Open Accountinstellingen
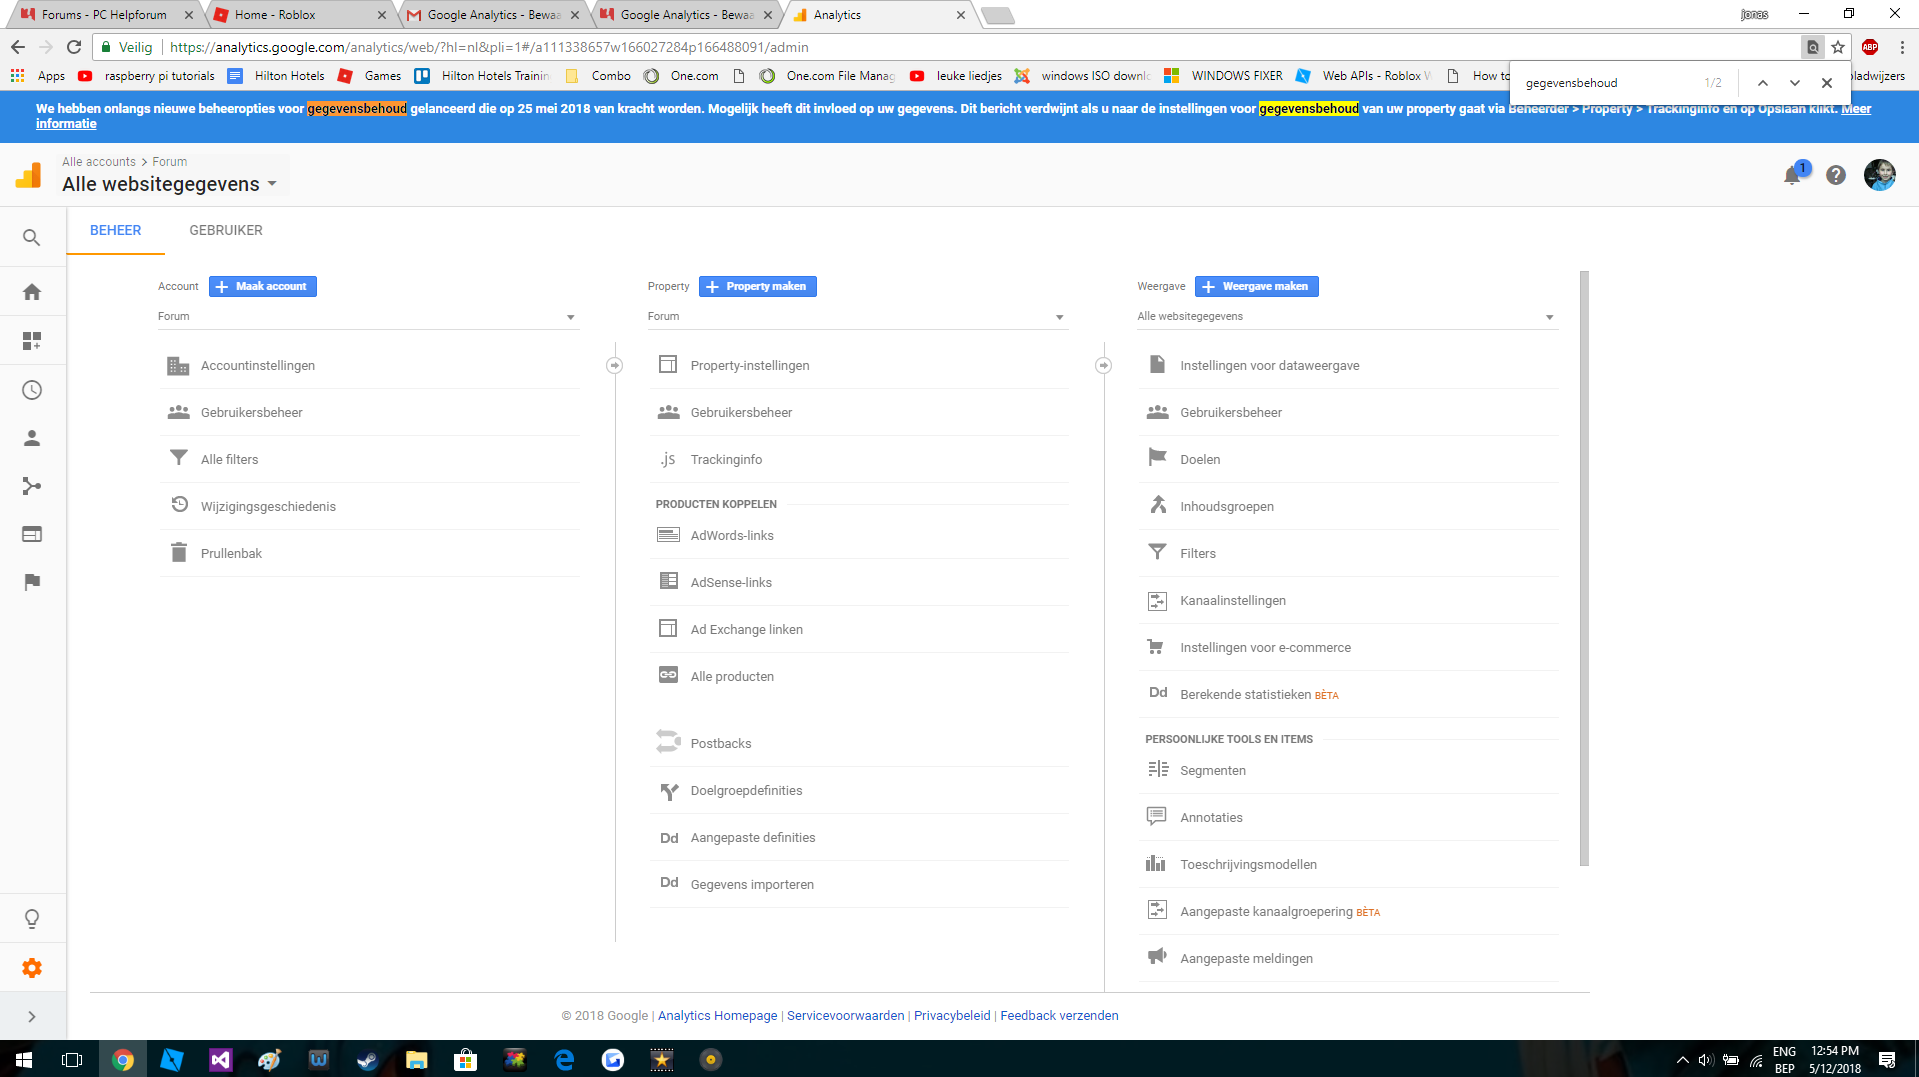Viewport: 1919px width, 1077px height. (369, 366)
